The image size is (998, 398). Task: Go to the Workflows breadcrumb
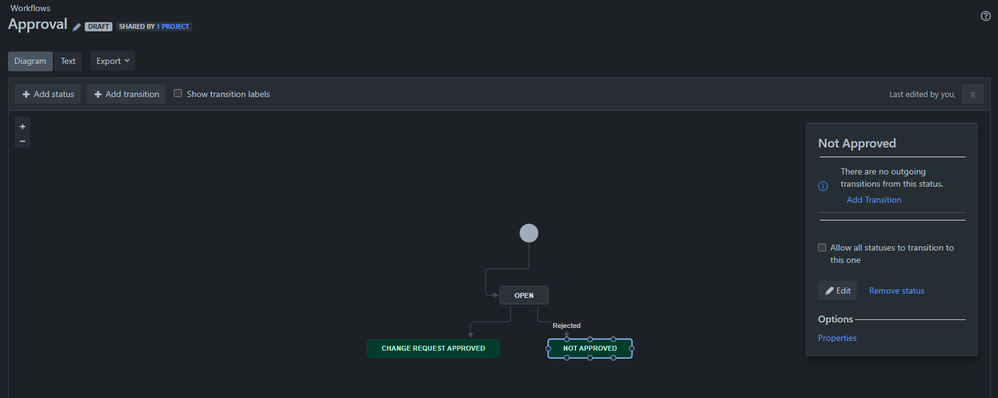click(x=31, y=8)
